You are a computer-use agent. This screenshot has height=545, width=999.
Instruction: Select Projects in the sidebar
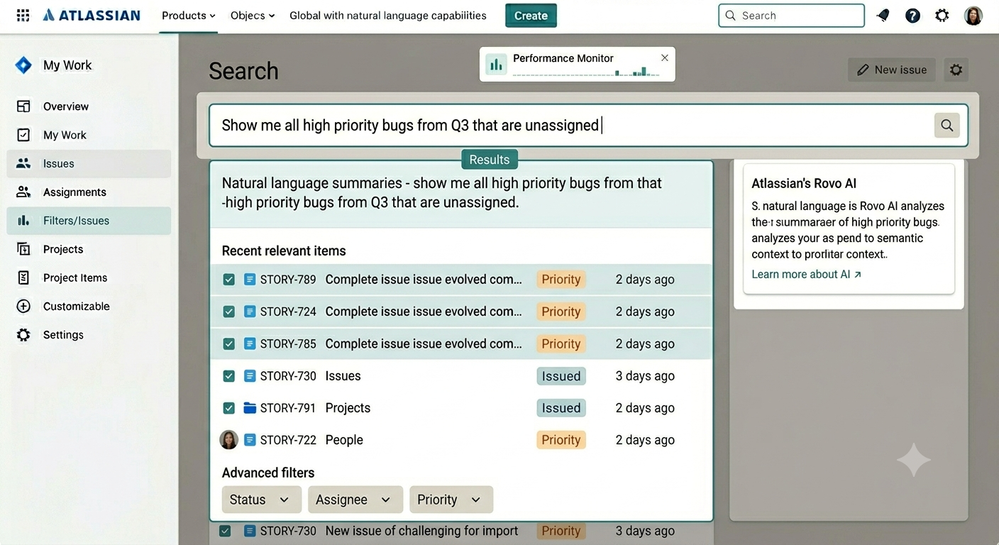click(89, 249)
